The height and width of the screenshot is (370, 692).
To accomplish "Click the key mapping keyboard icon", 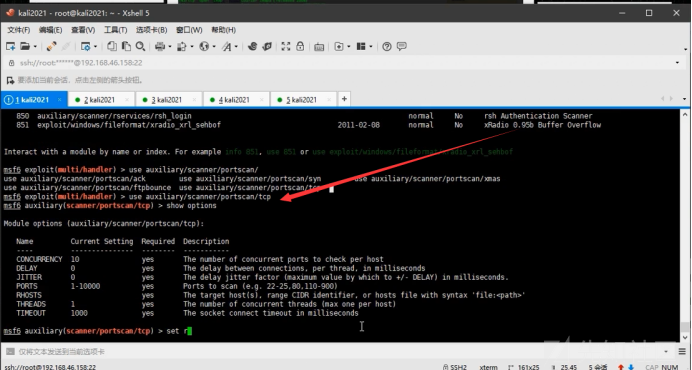I will tap(319, 47).
